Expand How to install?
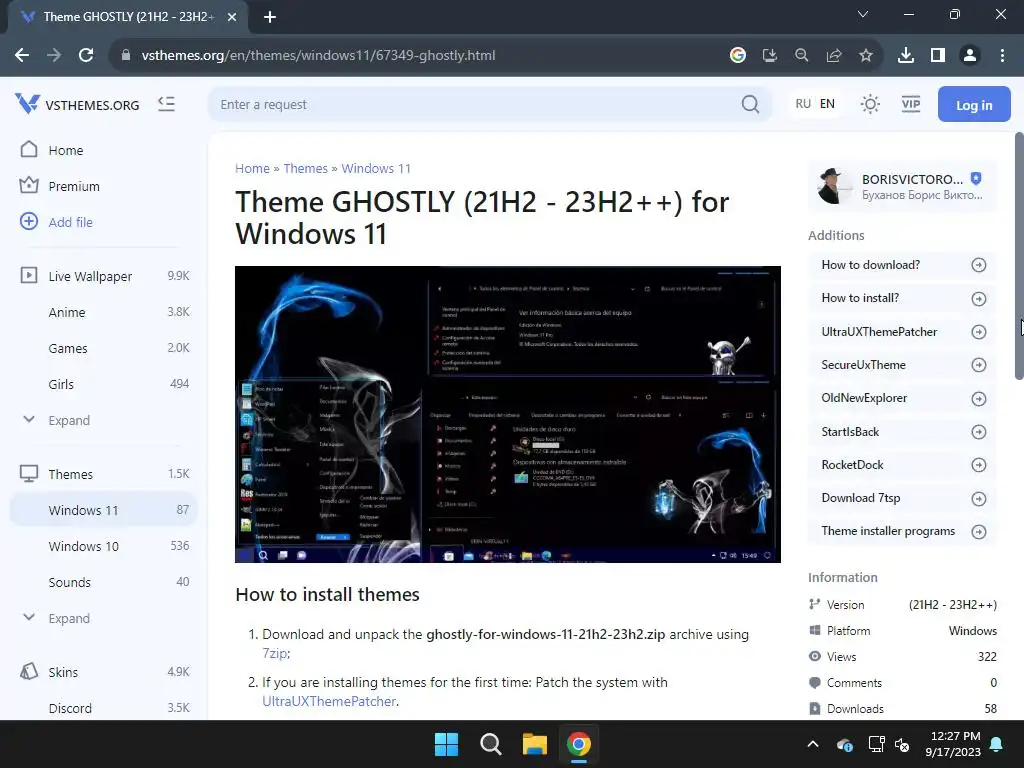The height and width of the screenshot is (768, 1024). coord(902,298)
